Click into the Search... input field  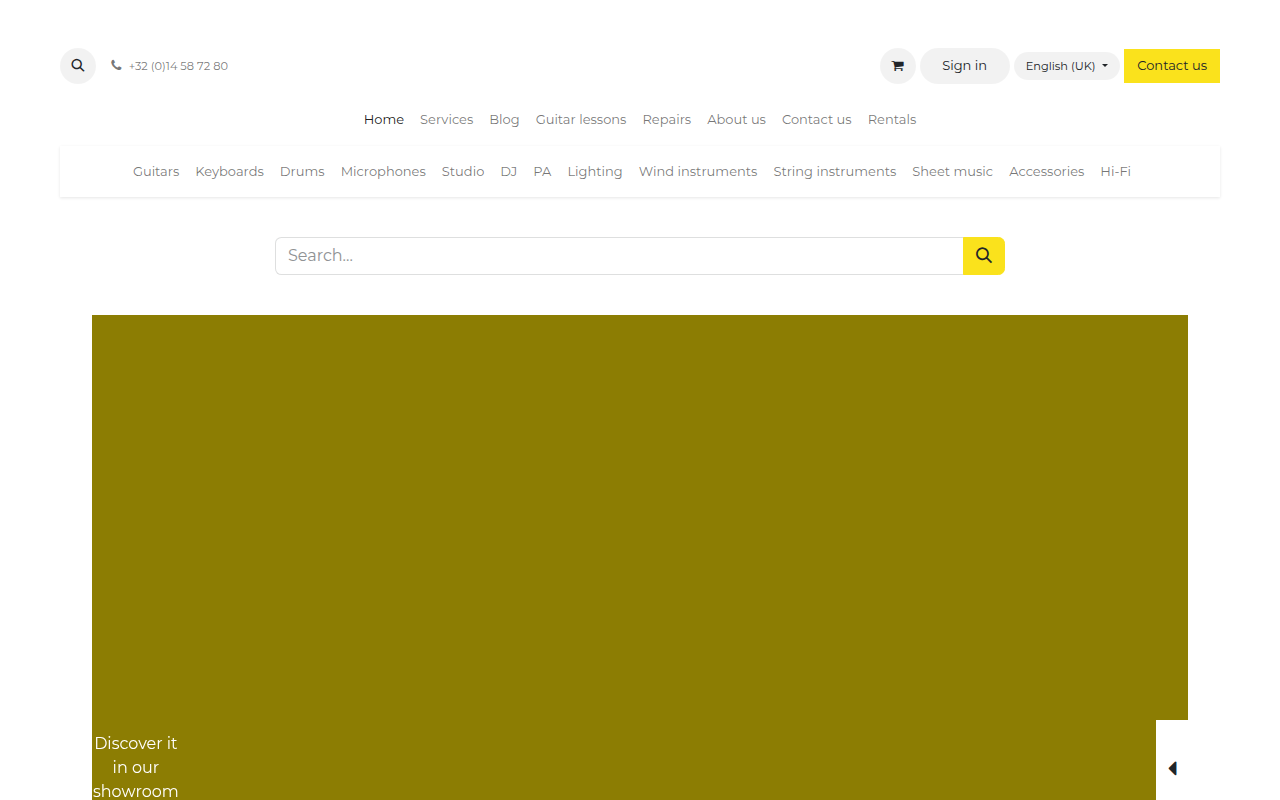[x=619, y=256]
